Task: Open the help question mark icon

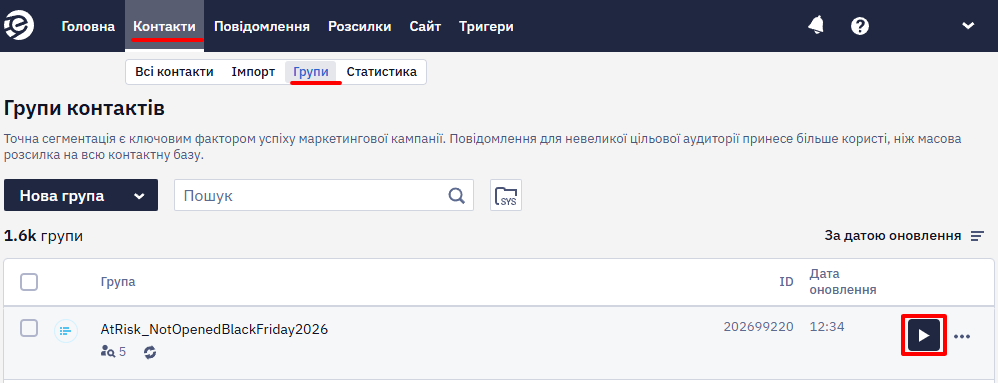Action: (x=860, y=26)
